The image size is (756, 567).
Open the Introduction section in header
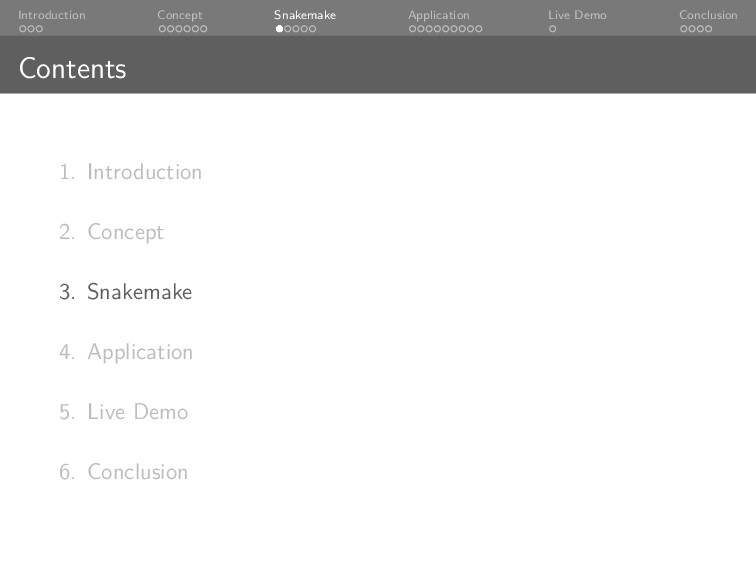tap(52, 15)
